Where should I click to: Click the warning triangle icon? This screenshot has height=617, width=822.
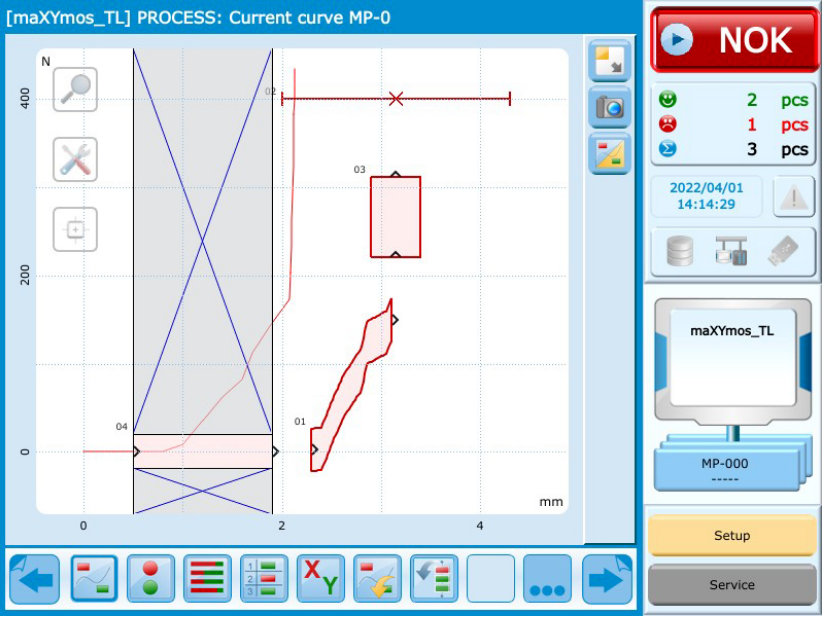(x=794, y=197)
